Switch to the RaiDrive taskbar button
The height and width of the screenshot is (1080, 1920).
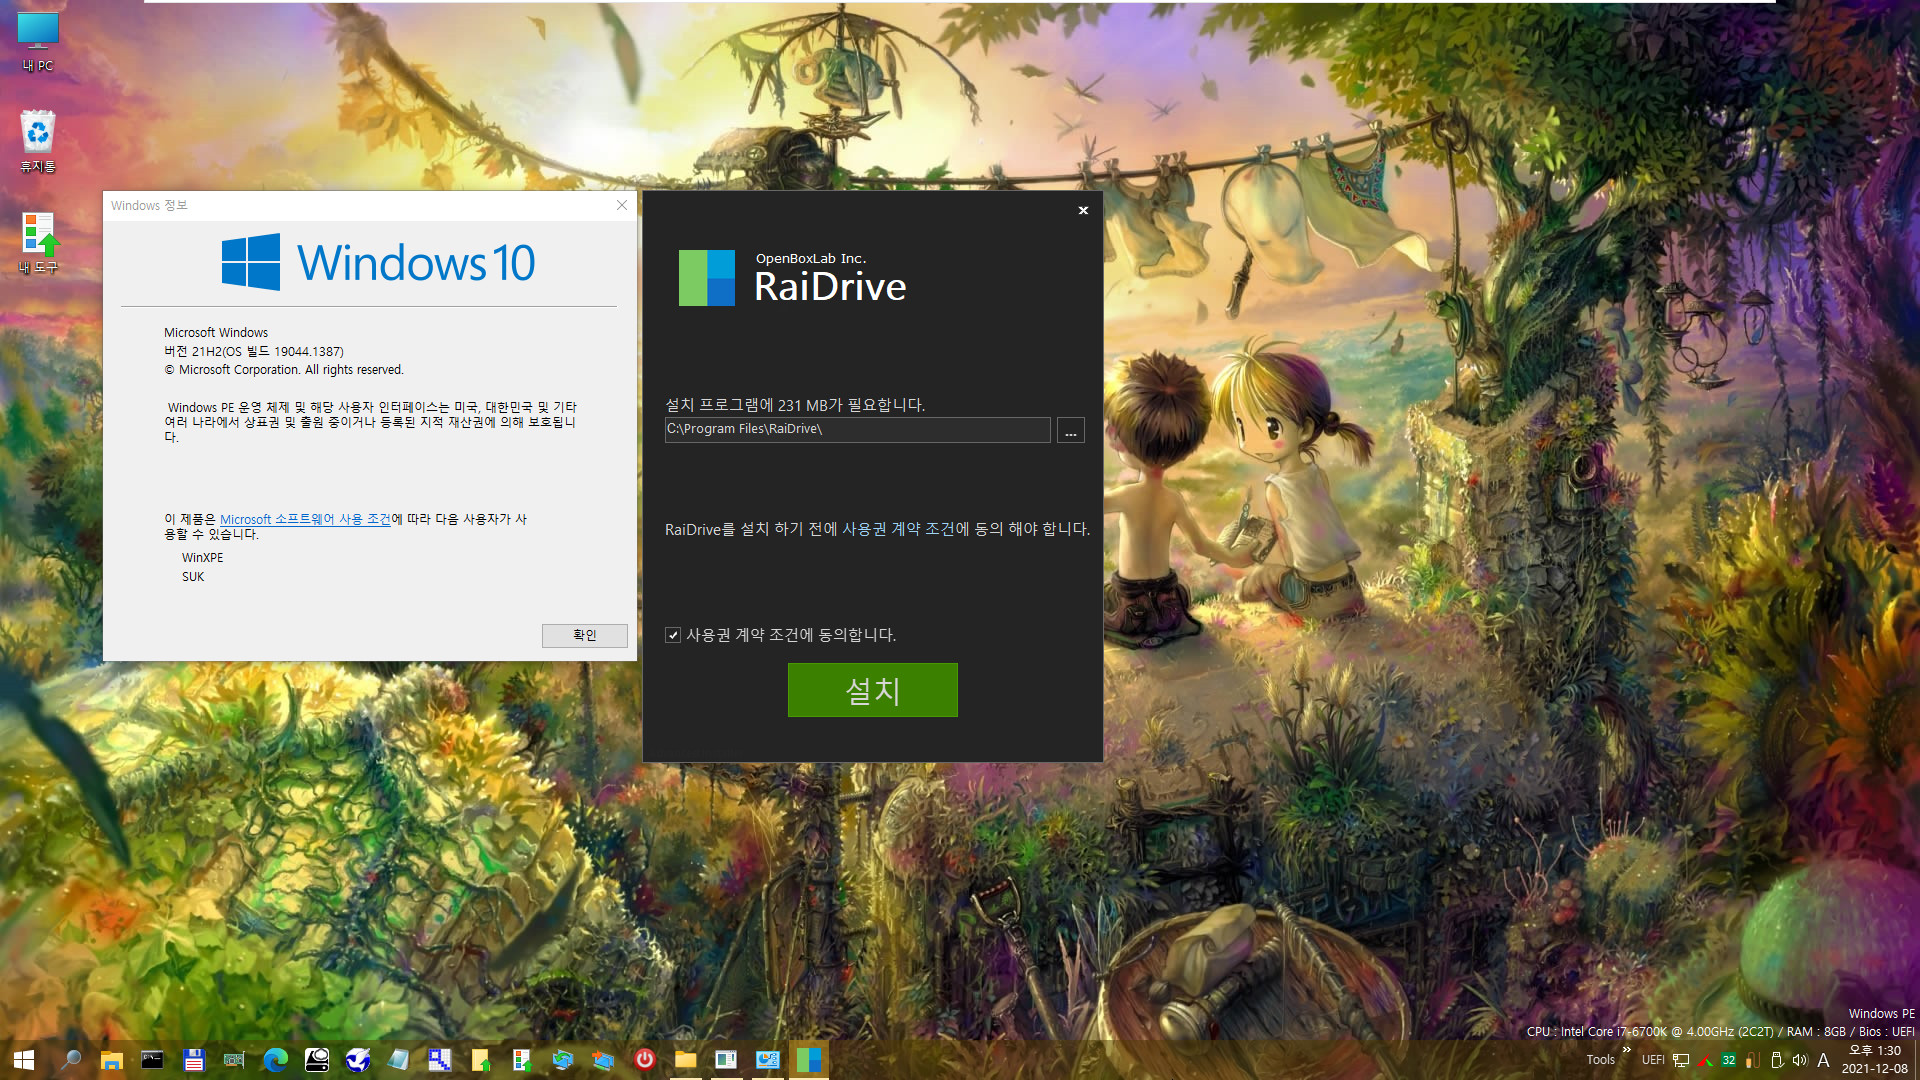click(x=809, y=1059)
